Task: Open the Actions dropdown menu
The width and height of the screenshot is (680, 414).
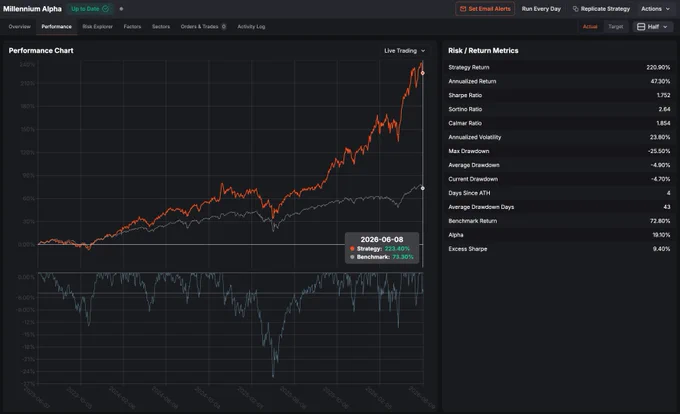Action: pos(655,9)
